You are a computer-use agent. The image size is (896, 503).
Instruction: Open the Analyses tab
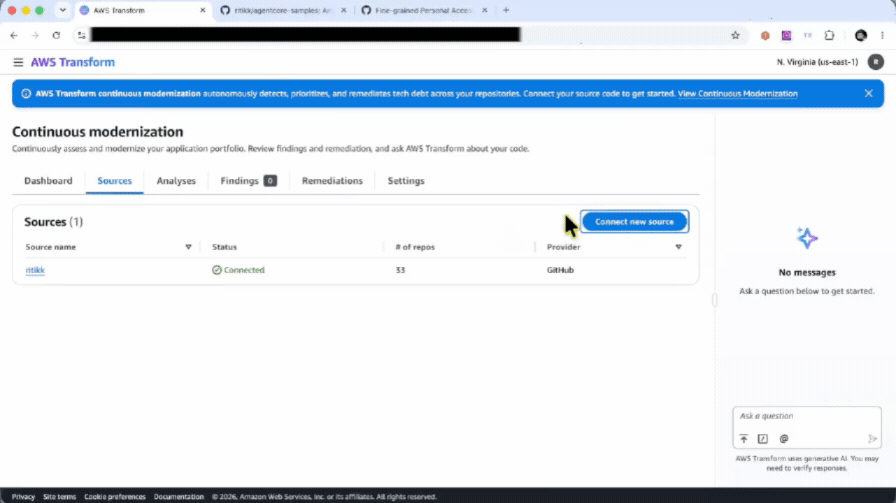pos(176,181)
